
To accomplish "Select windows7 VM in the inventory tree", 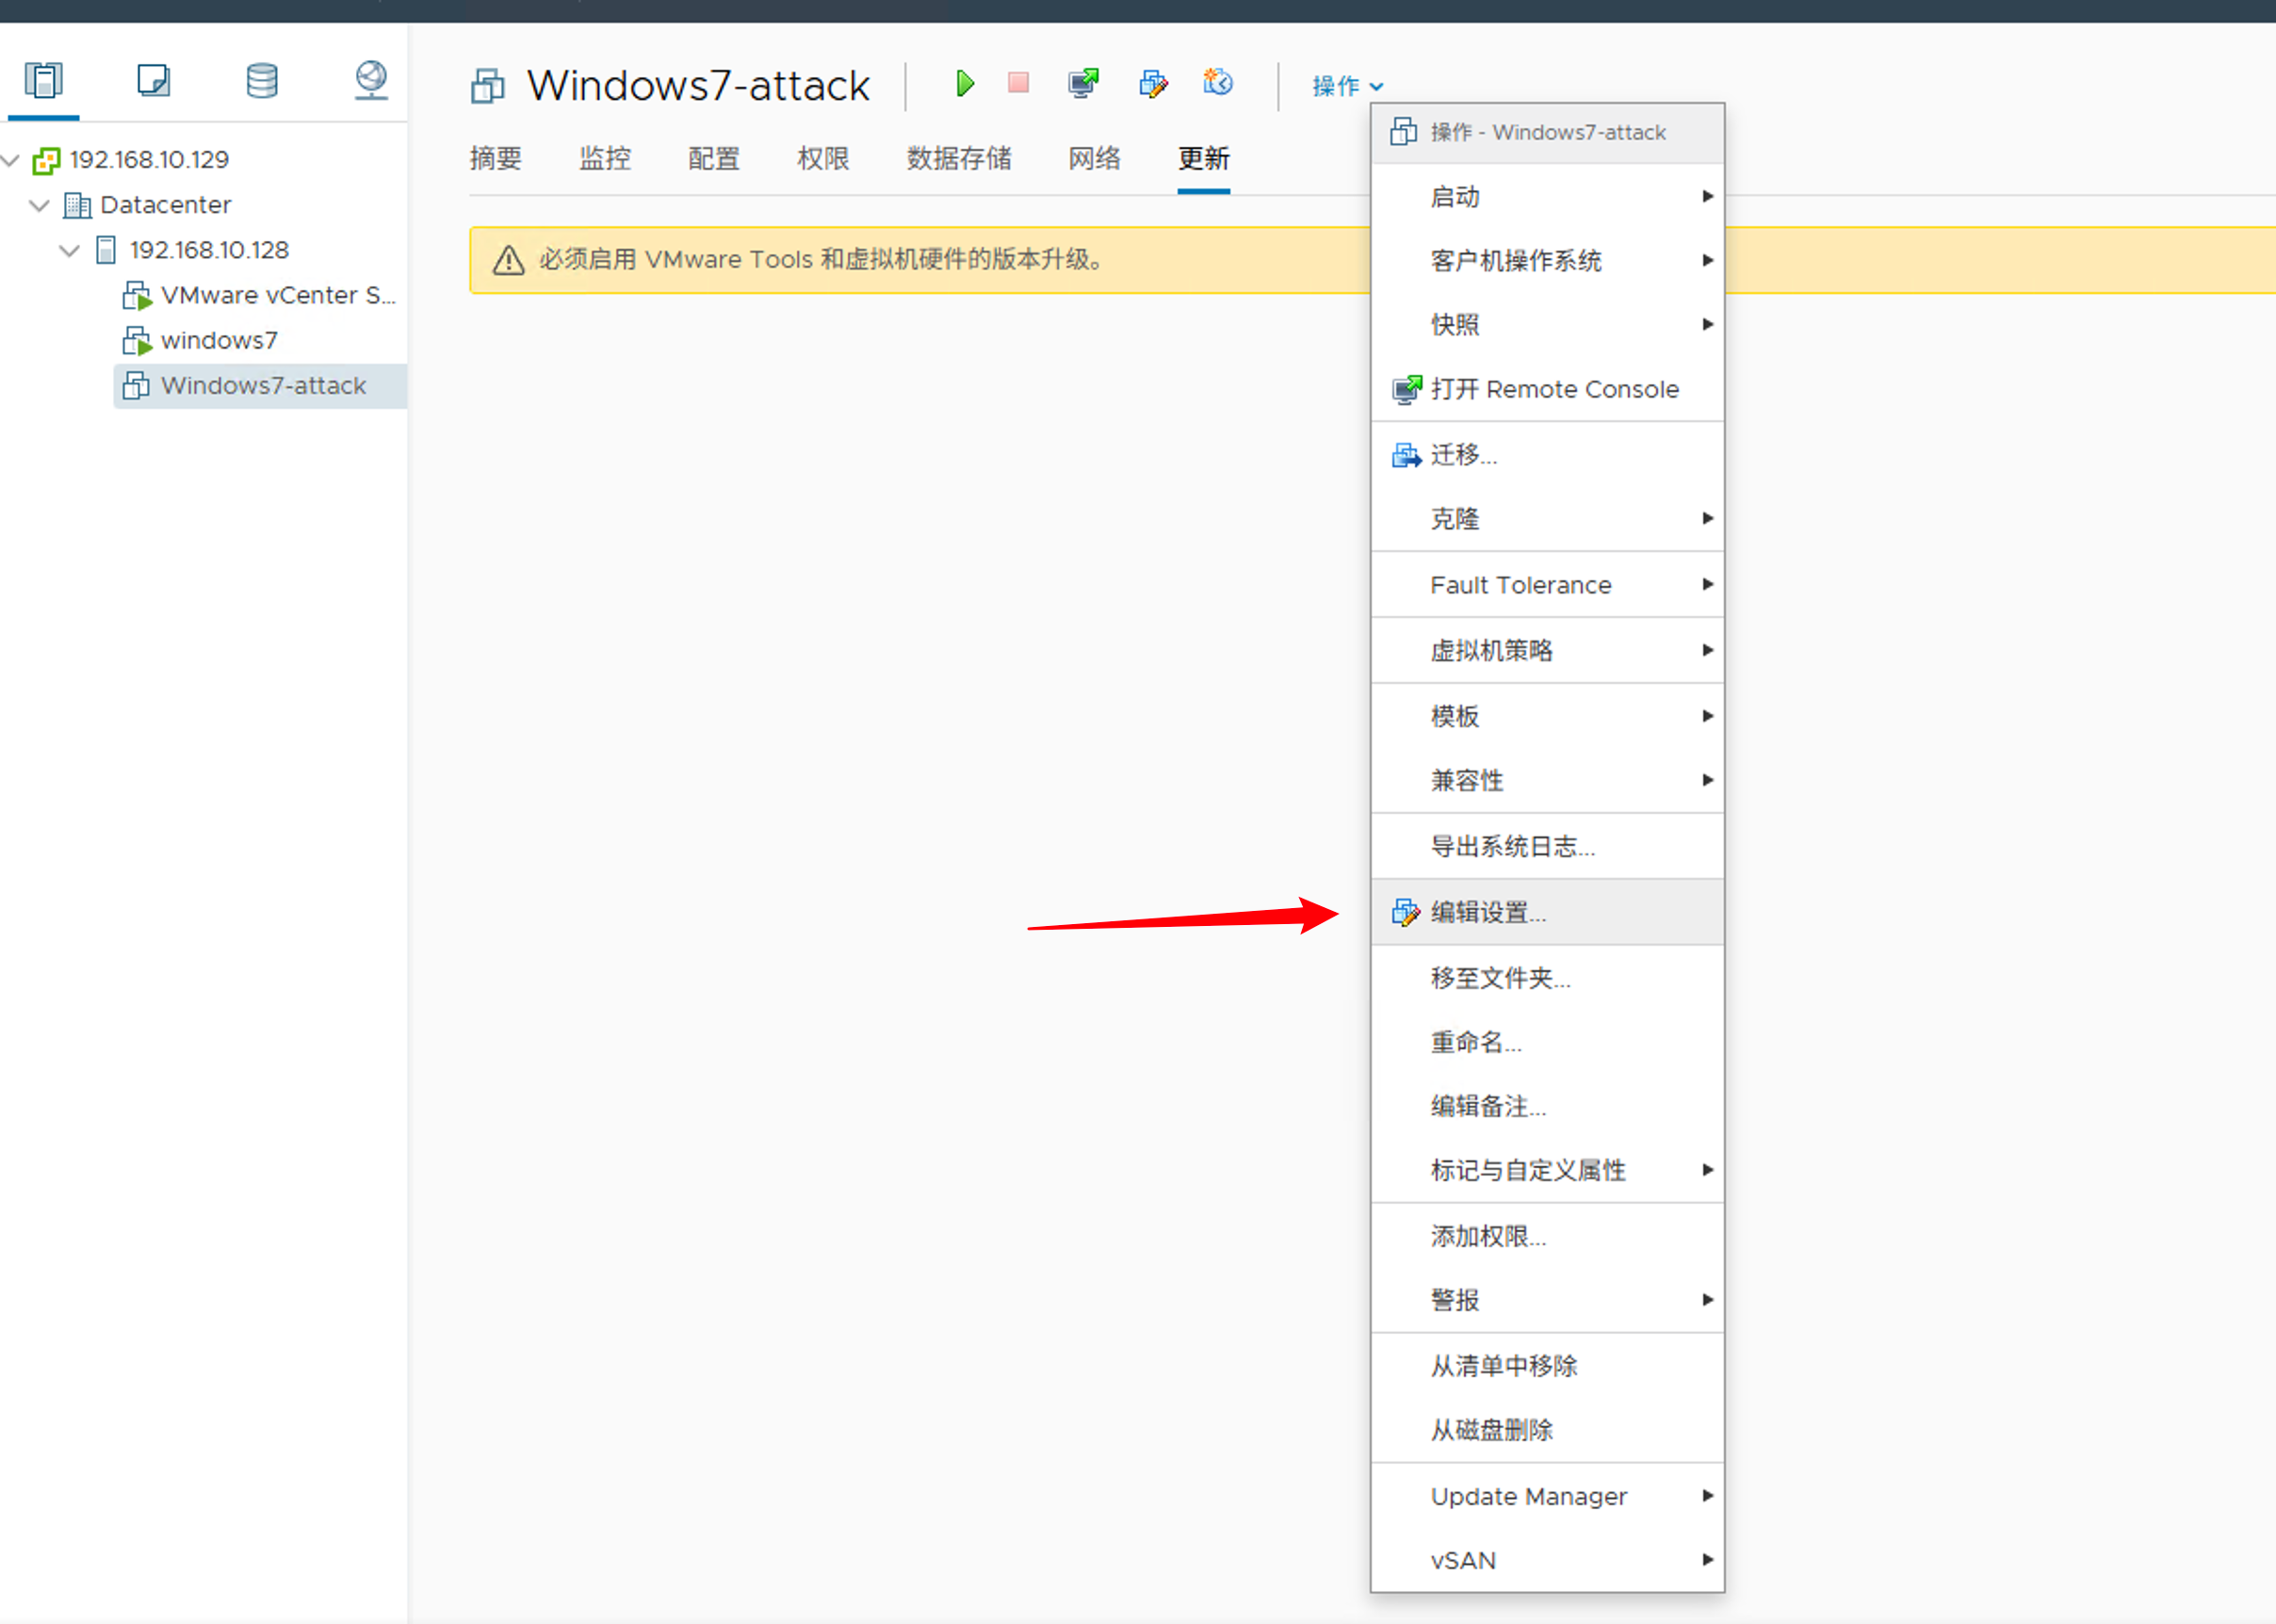I will (219, 341).
